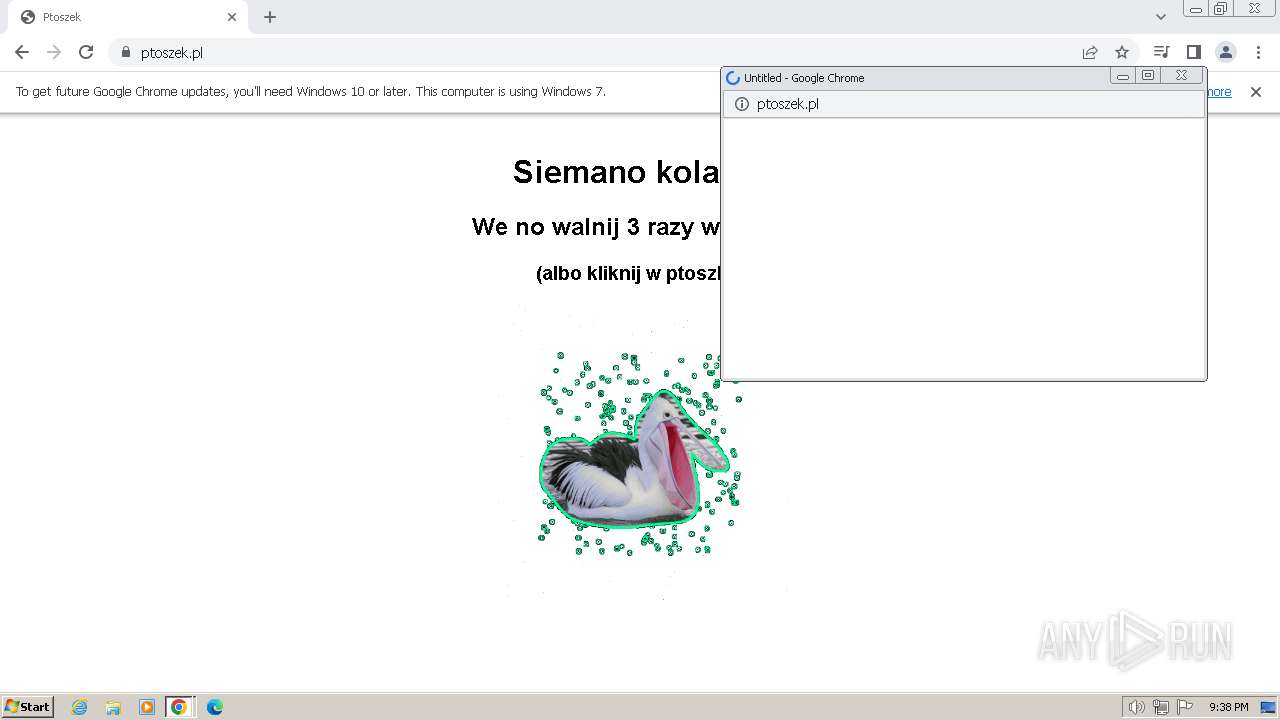Open media controls icon in toolbar
Viewport: 1280px width, 720px height.
coord(1161,52)
